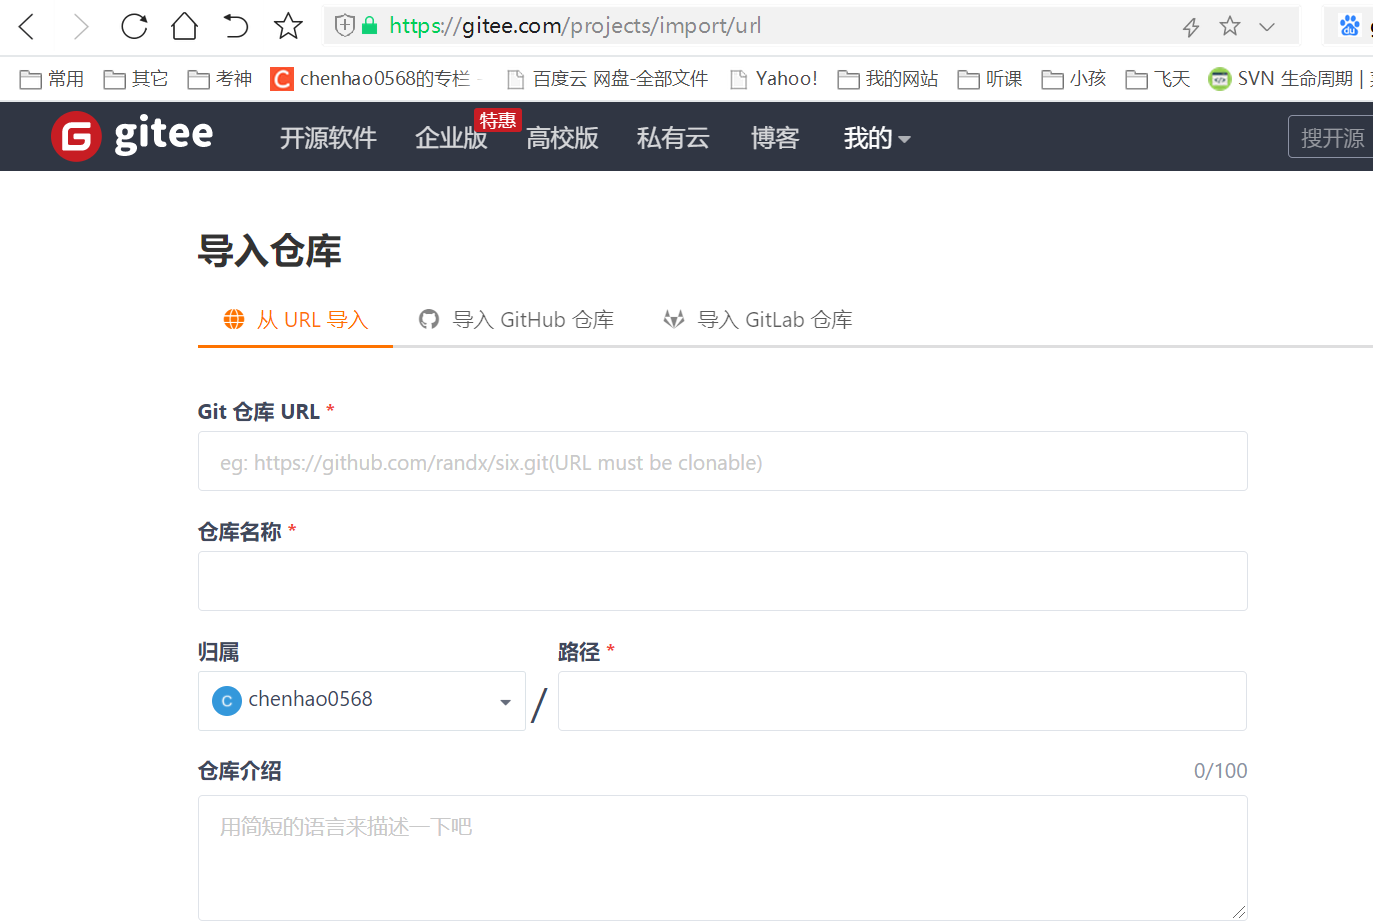Click the lightning speed mode icon
1373x923 pixels.
click(1190, 27)
